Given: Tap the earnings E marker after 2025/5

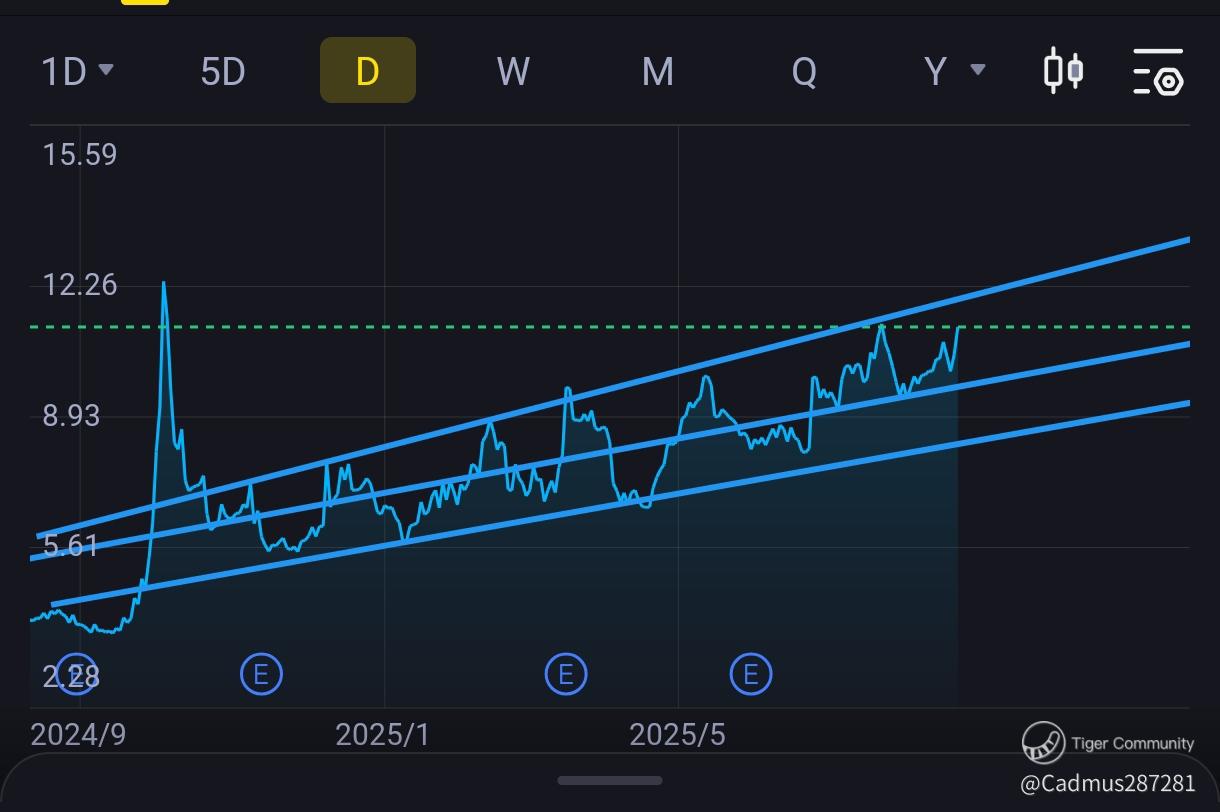Looking at the screenshot, I should [x=750, y=674].
